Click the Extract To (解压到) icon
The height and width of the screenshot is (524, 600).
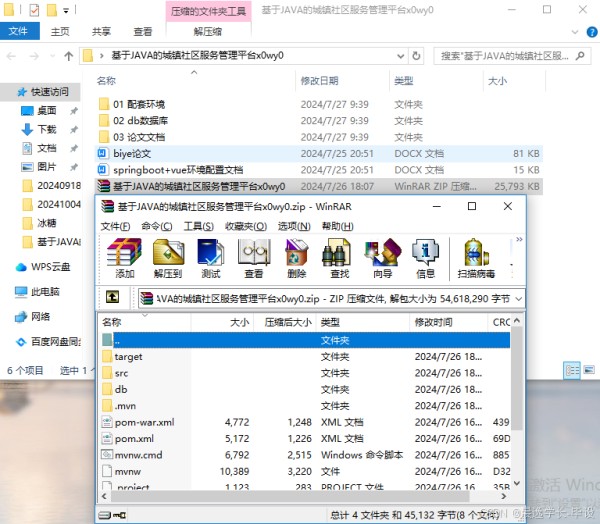[168, 258]
